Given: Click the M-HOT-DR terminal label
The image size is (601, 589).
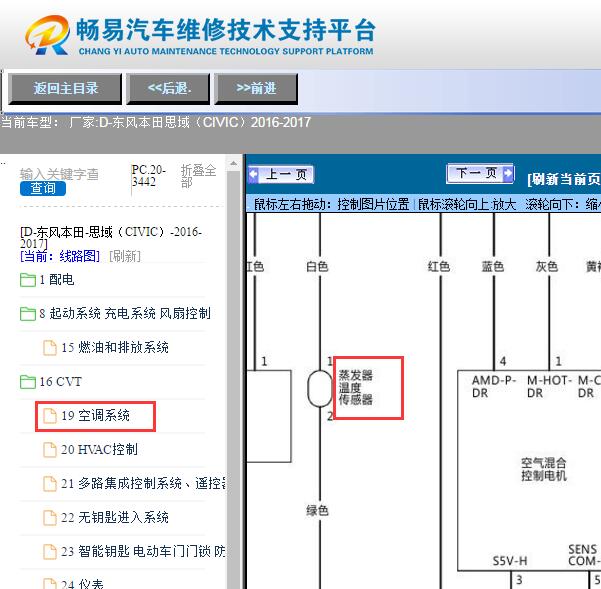Looking at the screenshot, I should 549,386.
